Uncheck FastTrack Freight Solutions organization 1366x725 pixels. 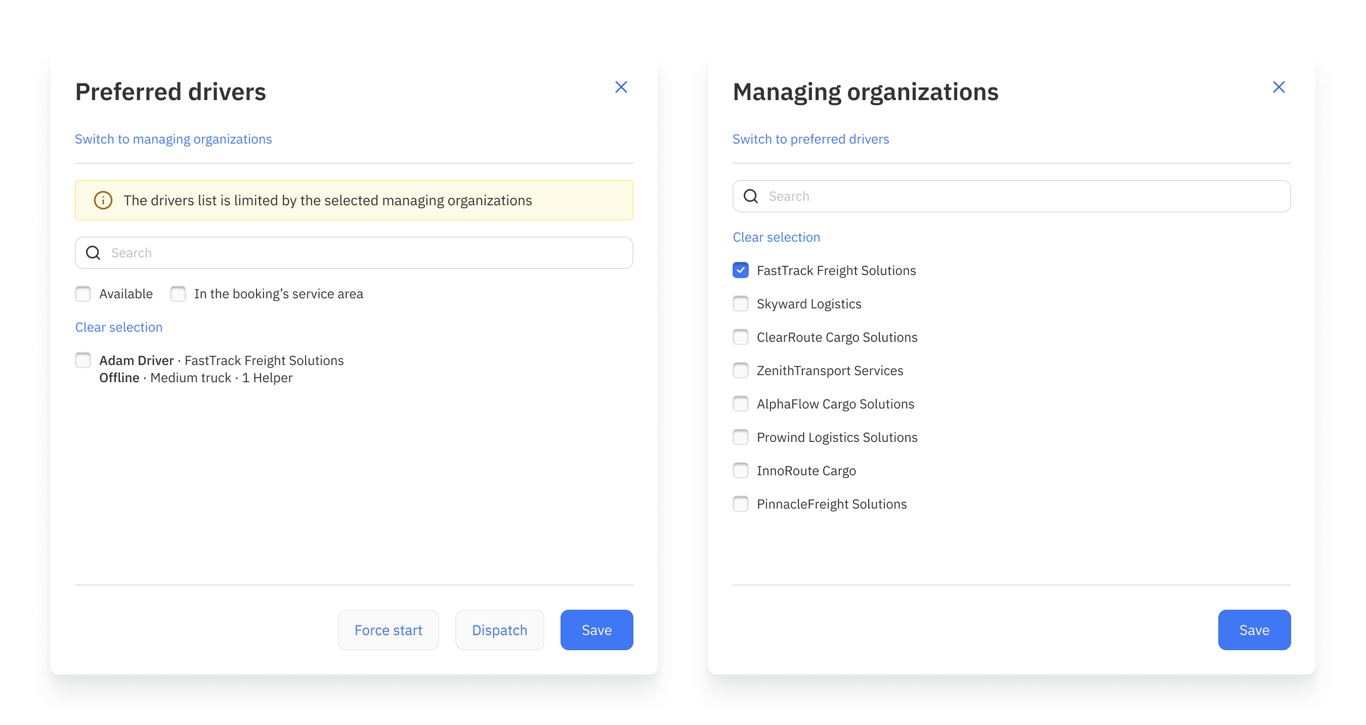741,270
